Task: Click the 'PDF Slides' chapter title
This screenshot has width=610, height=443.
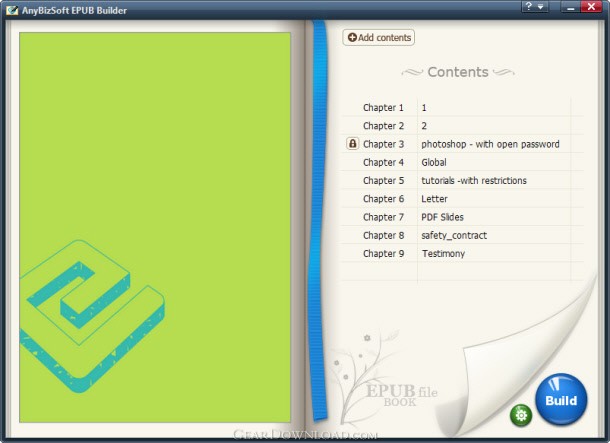Action: click(442, 217)
